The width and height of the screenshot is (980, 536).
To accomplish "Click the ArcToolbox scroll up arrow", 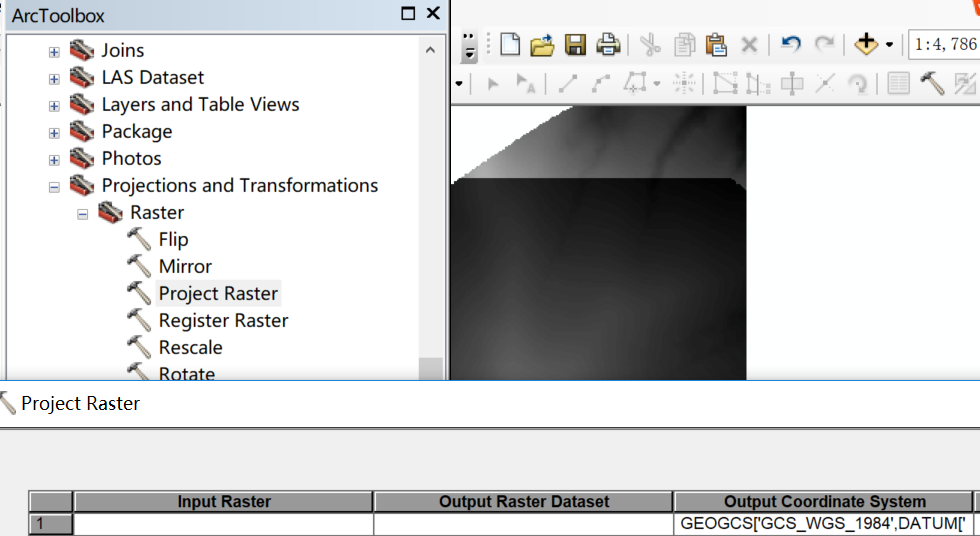I will click(430, 50).
